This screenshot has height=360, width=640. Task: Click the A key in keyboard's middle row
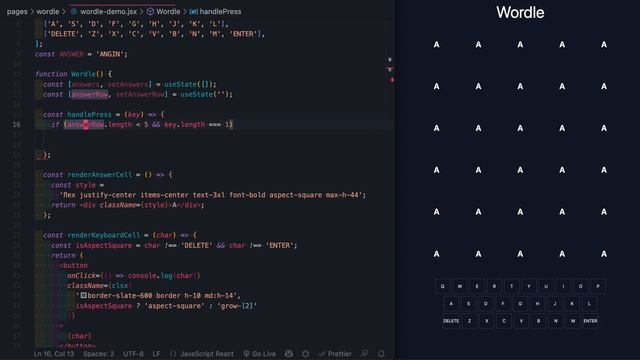451,304
